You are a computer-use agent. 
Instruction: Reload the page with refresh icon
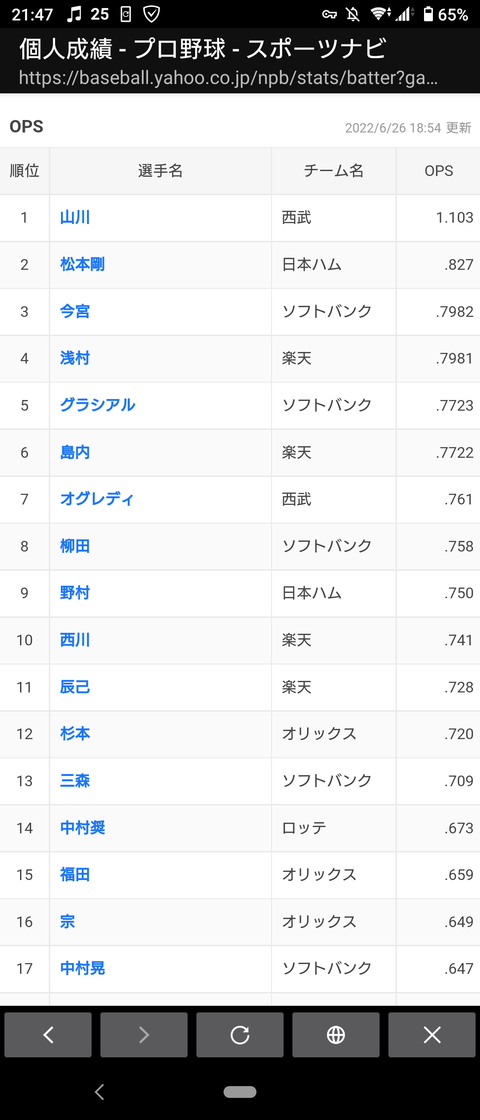pos(240,1034)
